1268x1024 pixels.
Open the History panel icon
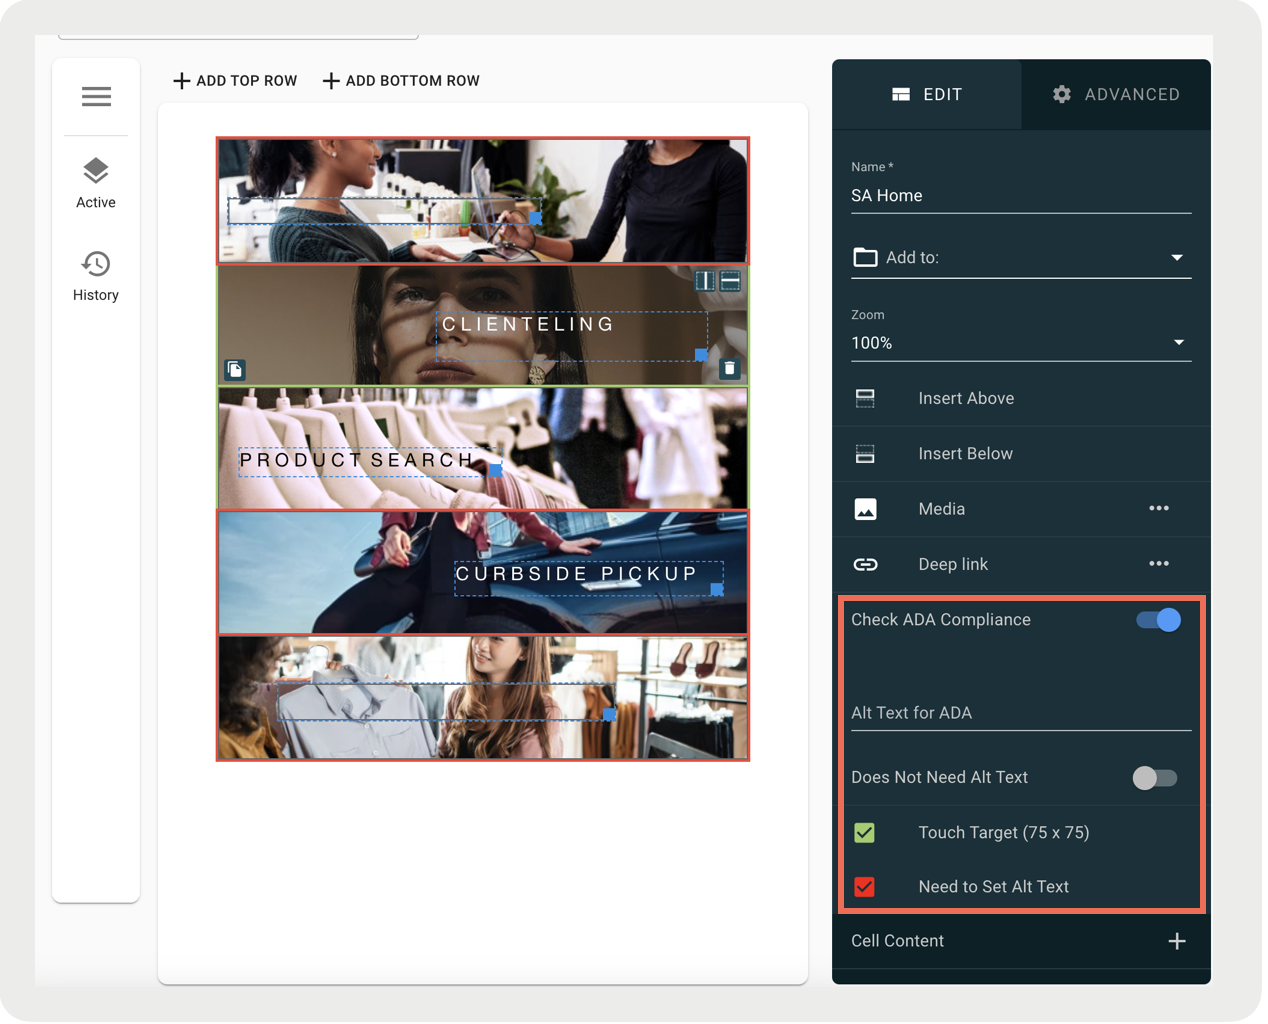(x=96, y=264)
